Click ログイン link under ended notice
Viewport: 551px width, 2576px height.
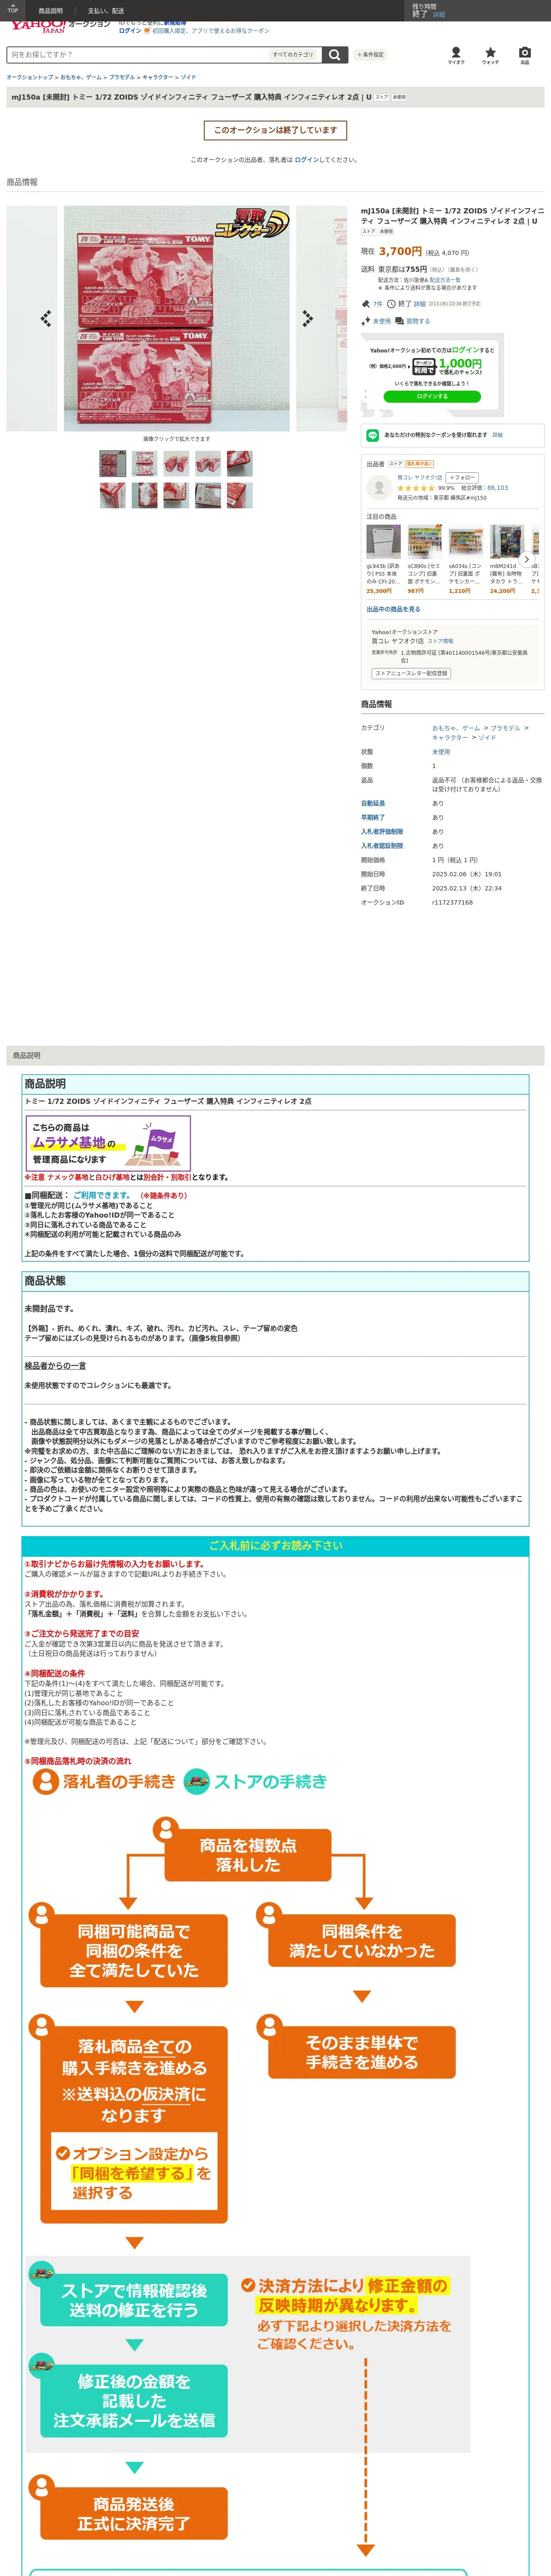[307, 160]
